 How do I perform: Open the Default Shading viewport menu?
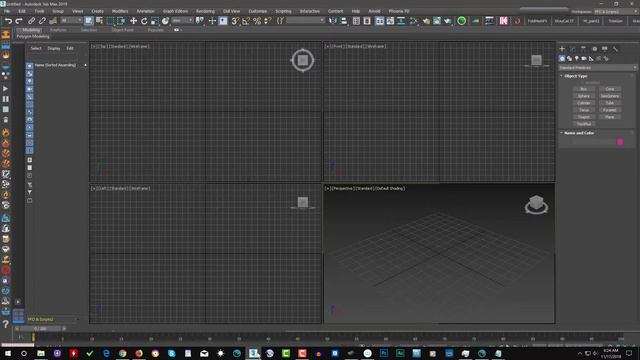point(391,189)
